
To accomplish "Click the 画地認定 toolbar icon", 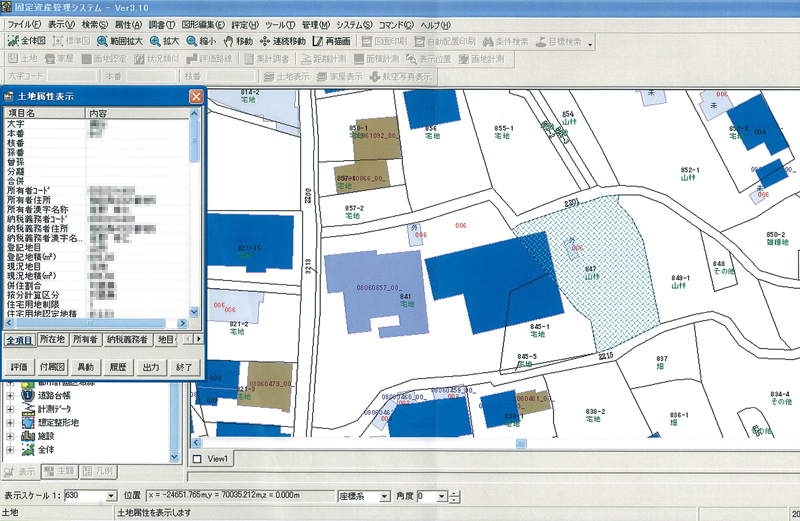I will click(x=104, y=59).
